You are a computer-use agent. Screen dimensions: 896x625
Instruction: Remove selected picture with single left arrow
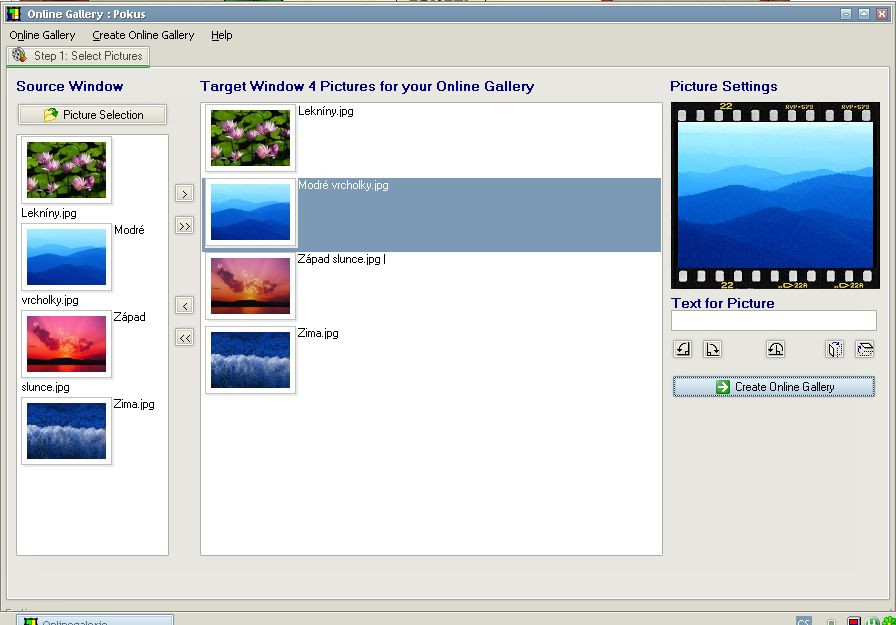pos(185,306)
